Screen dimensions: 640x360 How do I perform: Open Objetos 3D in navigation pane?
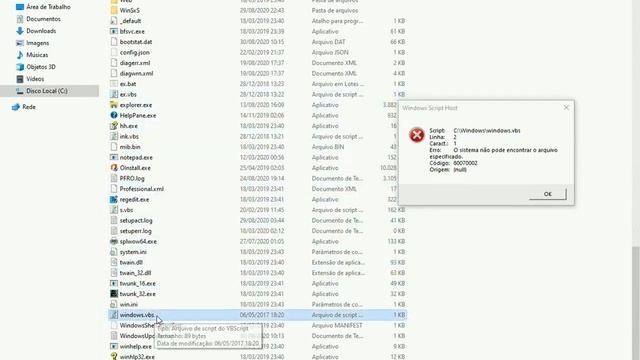click(41, 67)
